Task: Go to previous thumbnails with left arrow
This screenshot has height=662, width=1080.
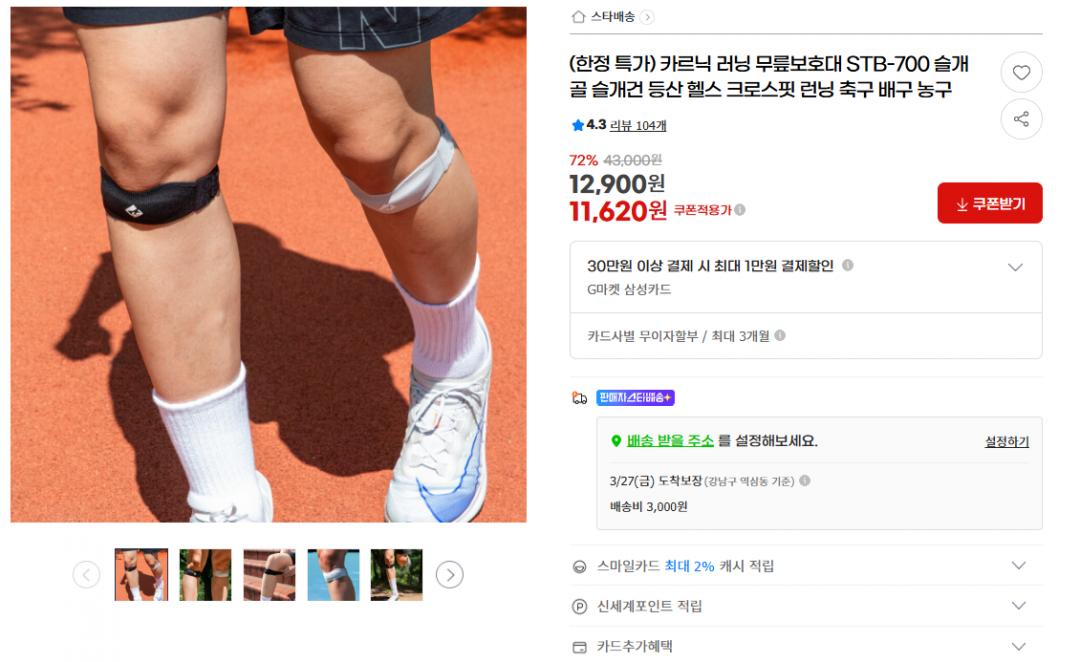Action: [x=86, y=575]
